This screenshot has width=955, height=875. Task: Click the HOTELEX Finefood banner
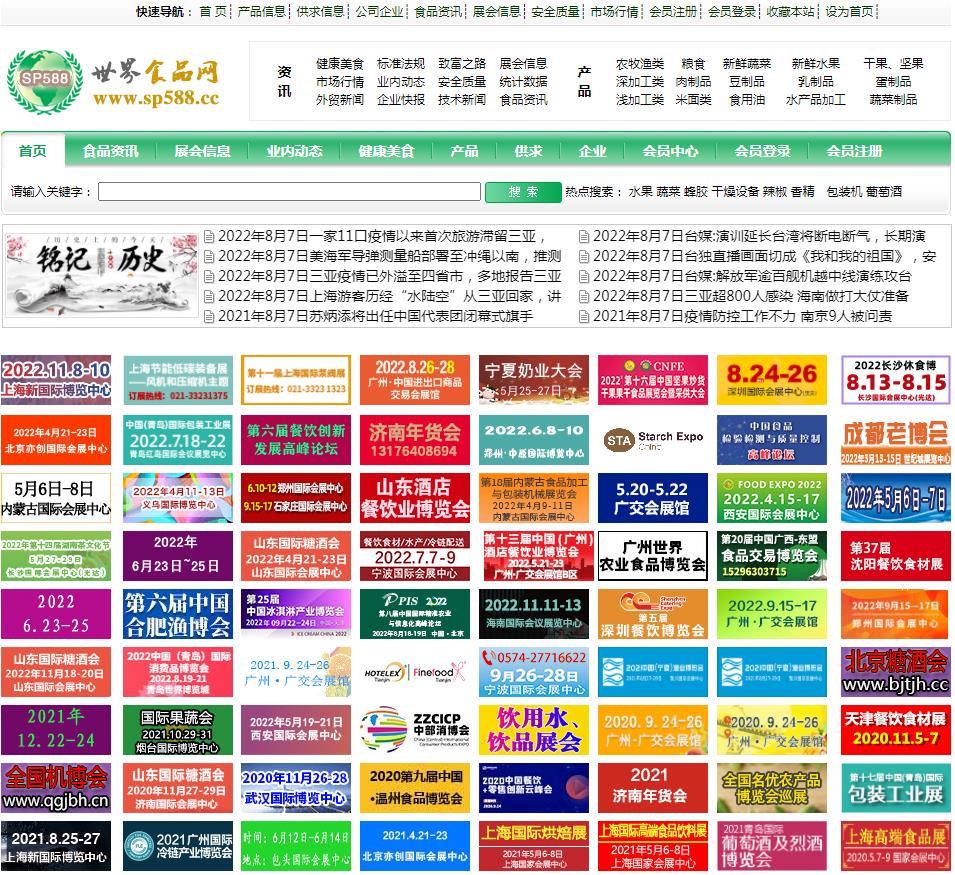[415, 672]
